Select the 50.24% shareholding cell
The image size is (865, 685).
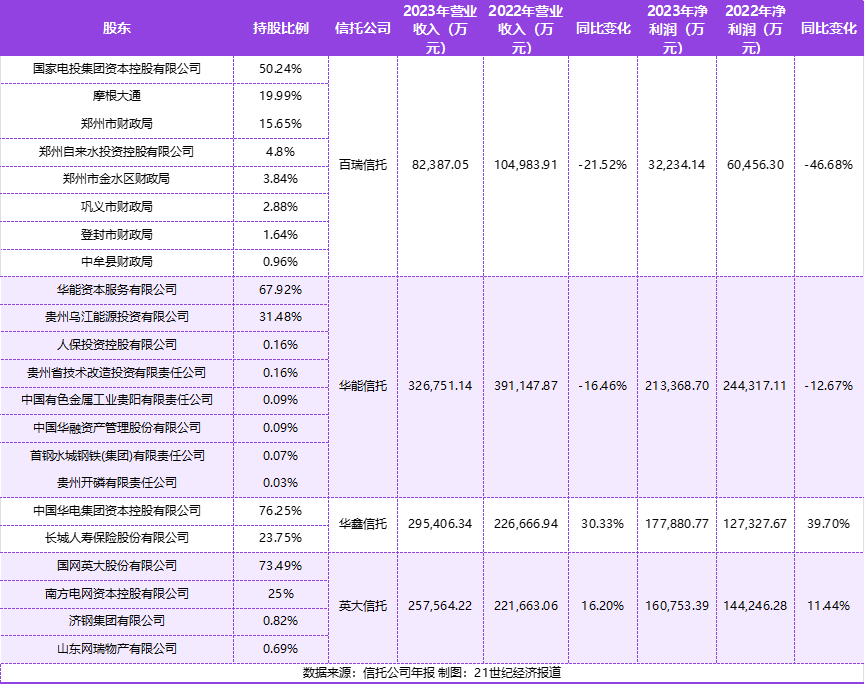[x=280, y=69]
